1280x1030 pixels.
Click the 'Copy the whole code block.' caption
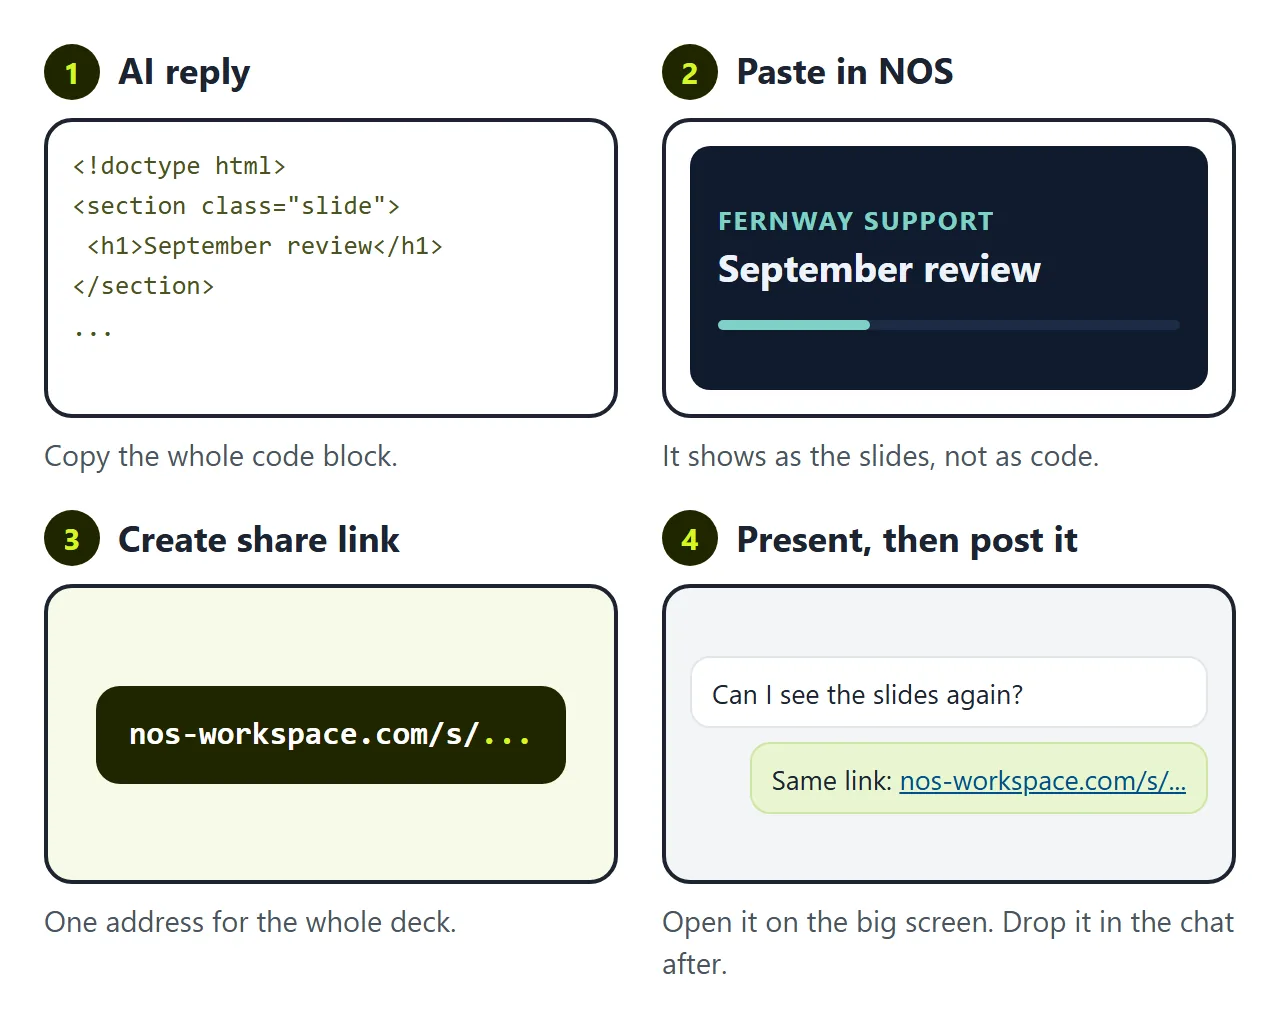[x=221, y=456]
